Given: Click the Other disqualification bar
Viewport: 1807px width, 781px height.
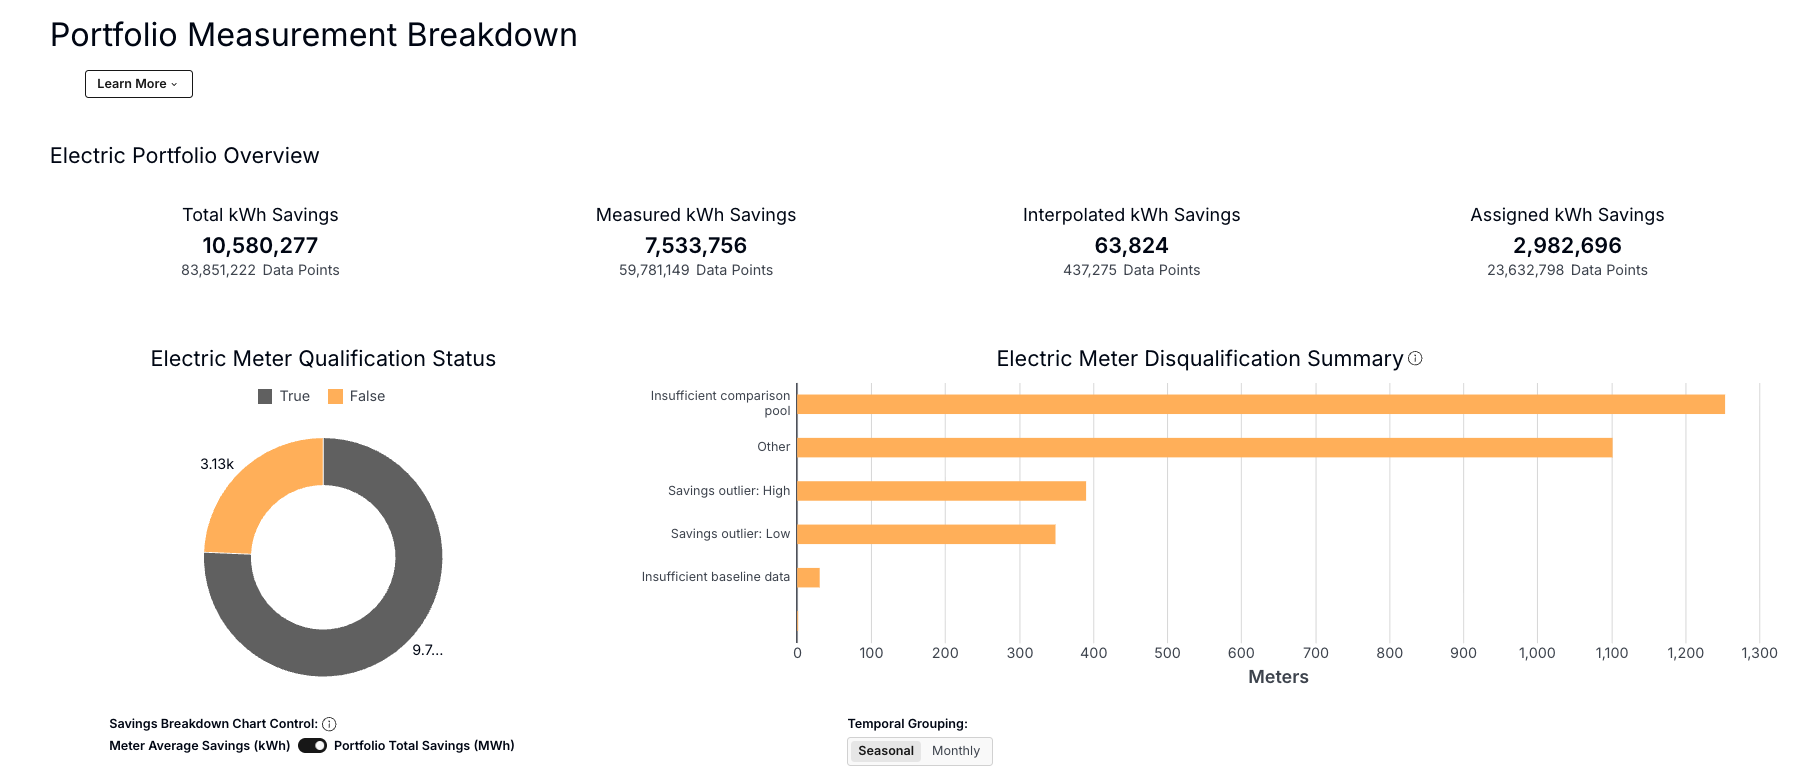Looking at the screenshot, I should pyautogui.click(x=1204, y=447).
